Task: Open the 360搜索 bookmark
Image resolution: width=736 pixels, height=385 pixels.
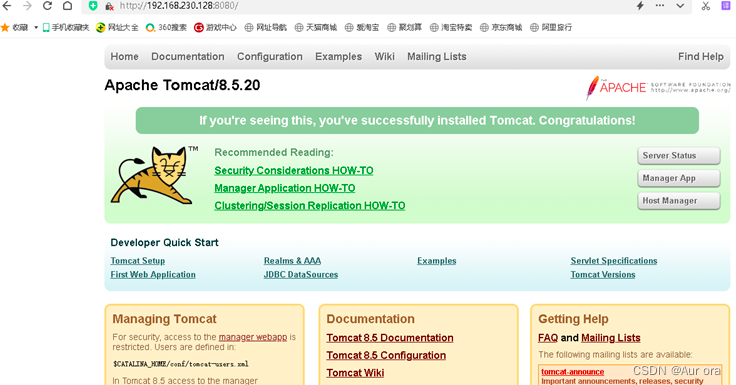Action: (x=166, y=27)
